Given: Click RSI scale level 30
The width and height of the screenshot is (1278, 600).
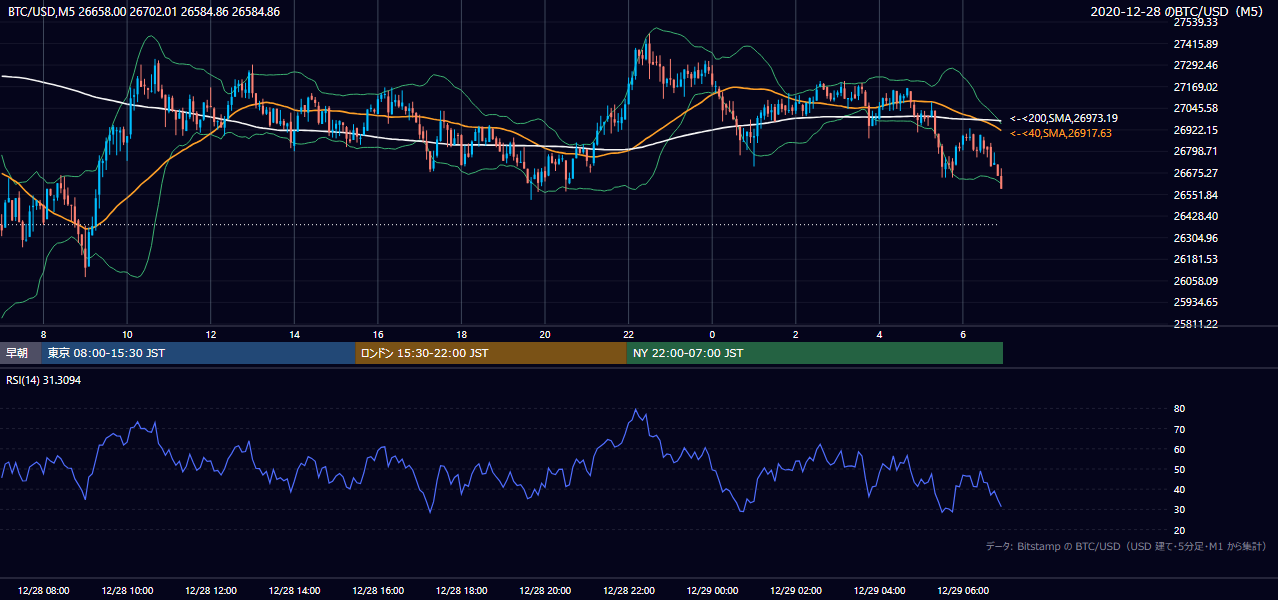Looking at the screenshot, I should coord(1179,510).
